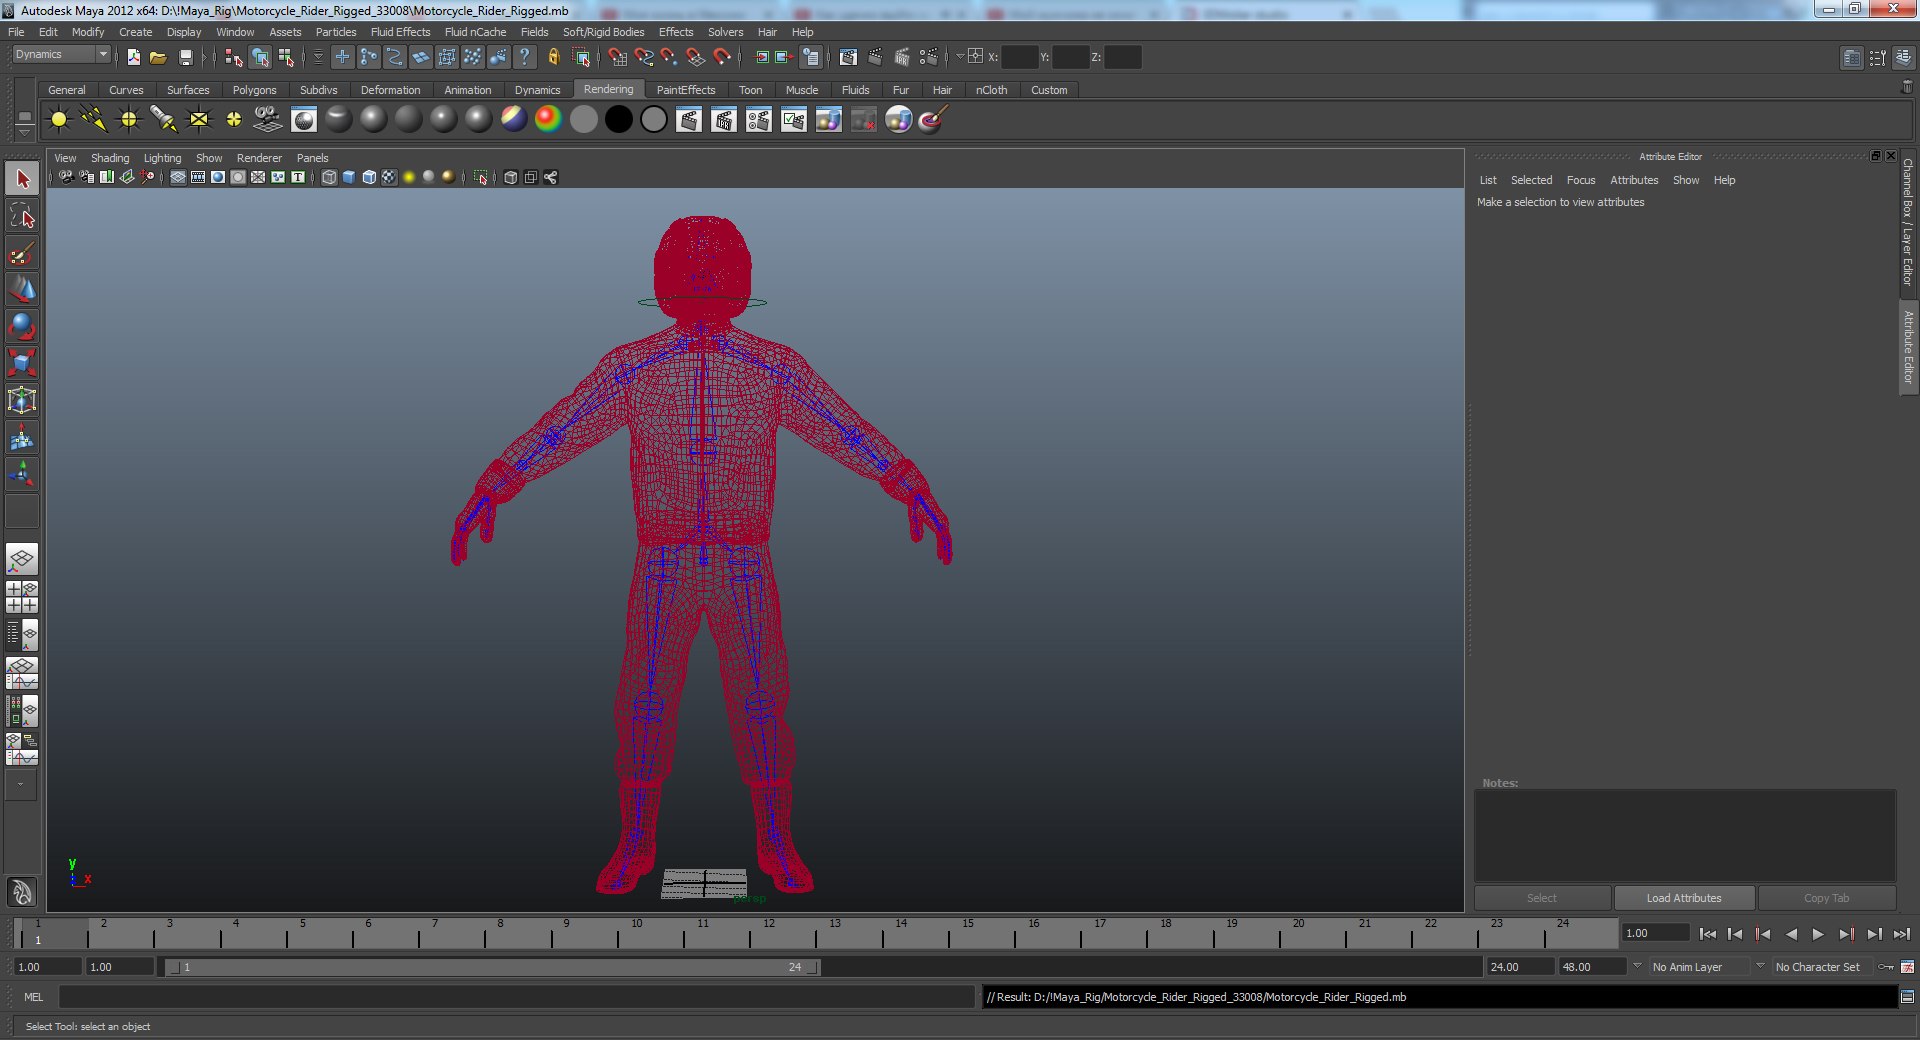The height and width of the screenshot is (1040, 1920).
Task: Create a camera from the Rendering shelf
Action: [268, 120]
